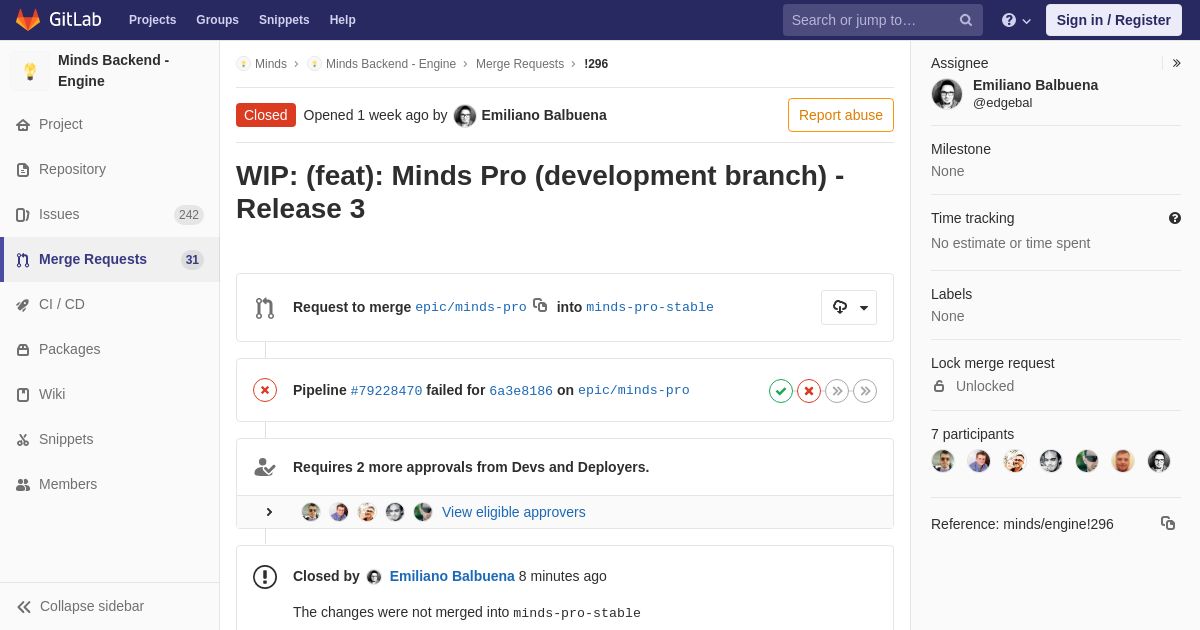Click the Closed status badge
This screenshot has height=630, width=1200.
click(x=266, y=115)
